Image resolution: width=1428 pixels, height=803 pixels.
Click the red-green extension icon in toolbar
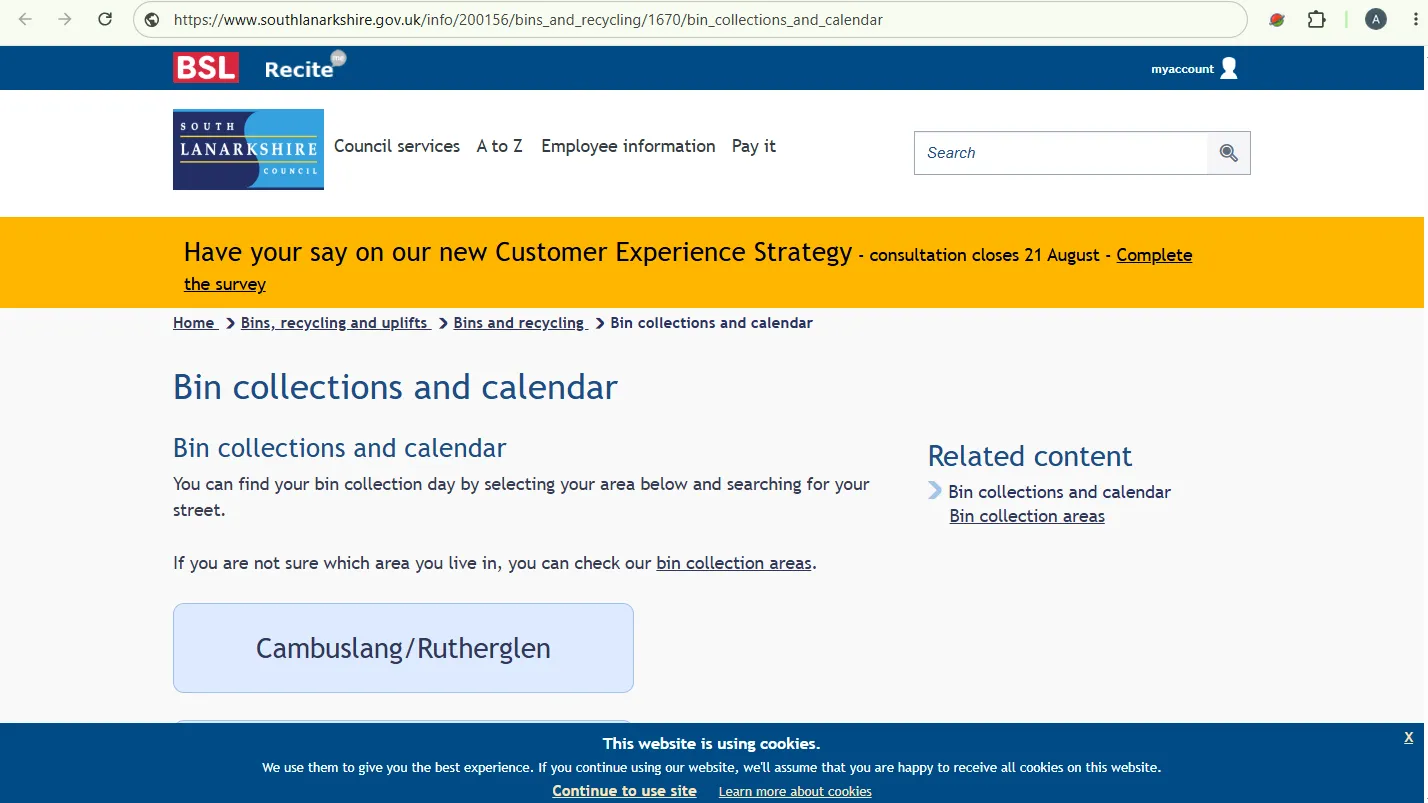coord(1276,19)
